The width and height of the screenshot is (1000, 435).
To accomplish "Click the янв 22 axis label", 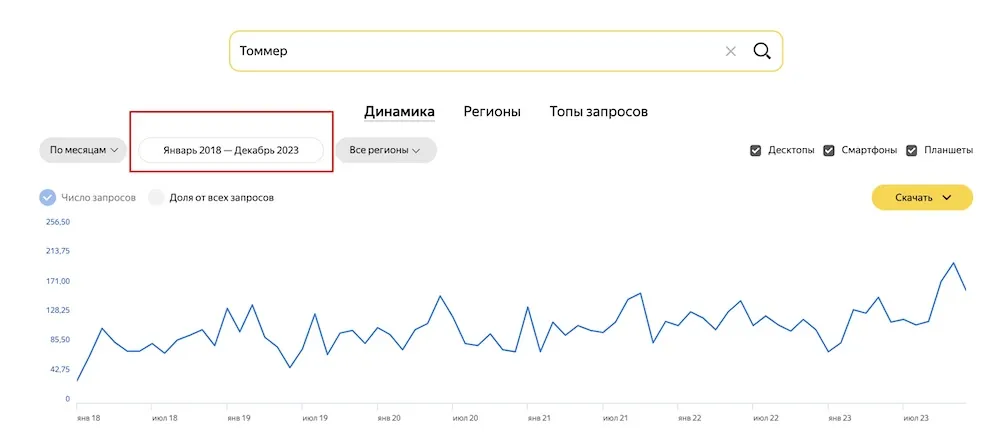I will [x=690, y=418].
